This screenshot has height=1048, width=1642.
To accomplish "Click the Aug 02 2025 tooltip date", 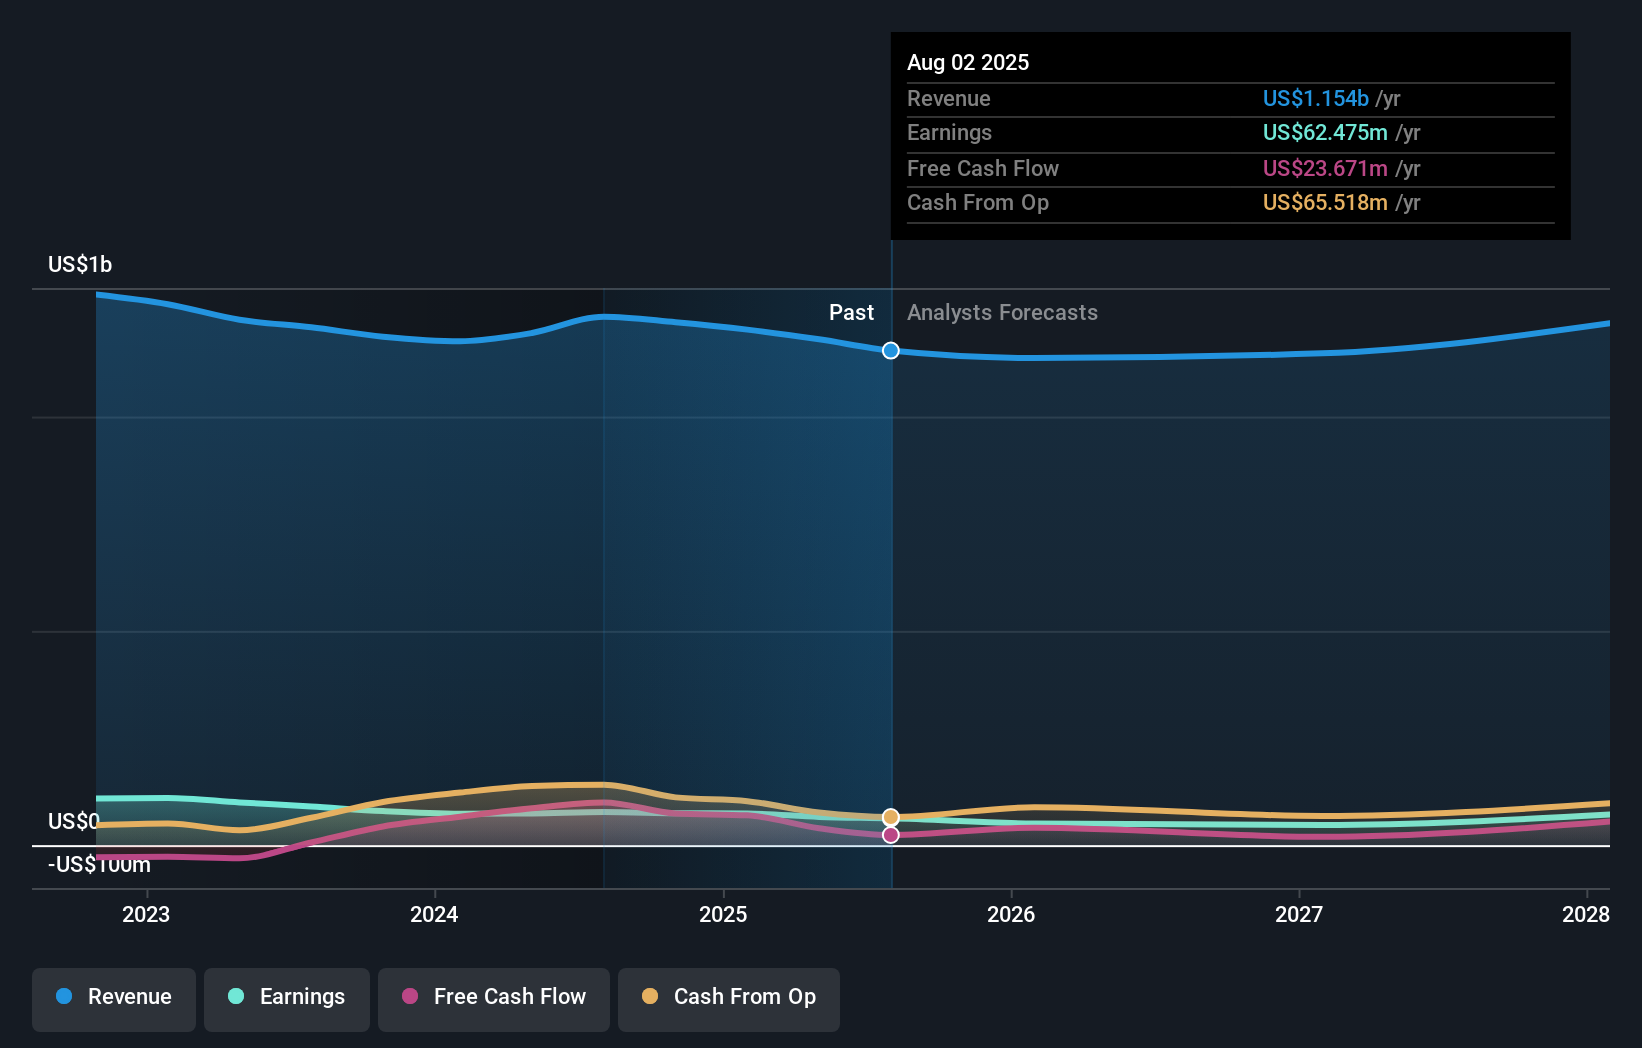I will [x=968, y=62].
